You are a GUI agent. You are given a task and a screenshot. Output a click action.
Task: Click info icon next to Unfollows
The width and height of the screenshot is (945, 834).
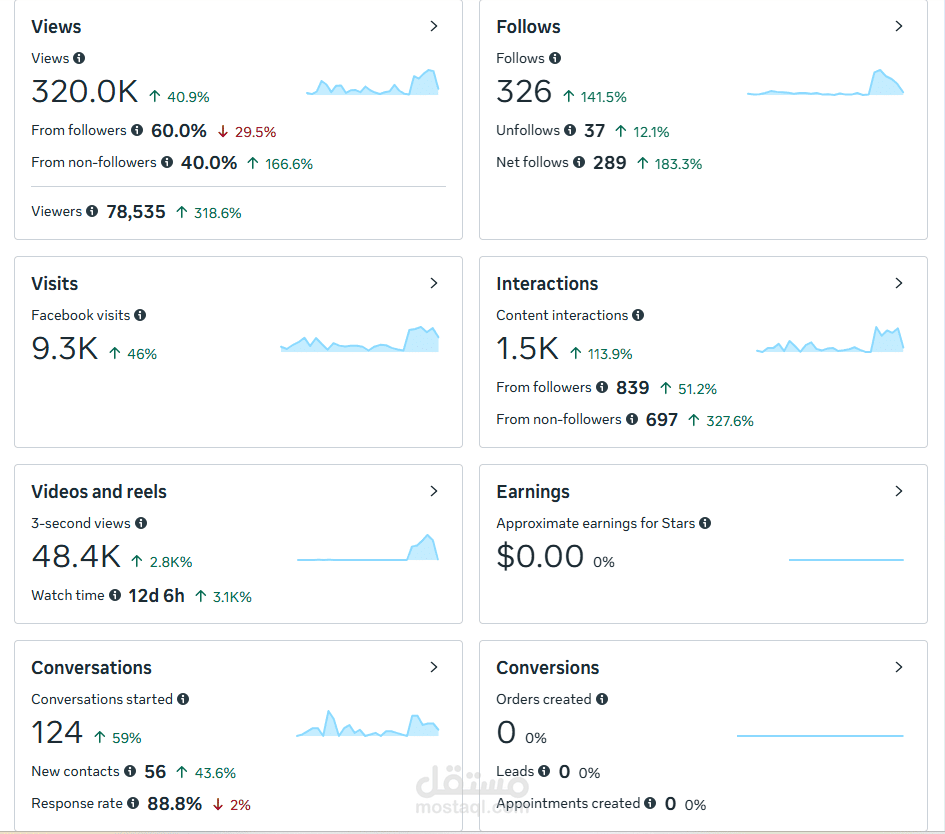570,130
